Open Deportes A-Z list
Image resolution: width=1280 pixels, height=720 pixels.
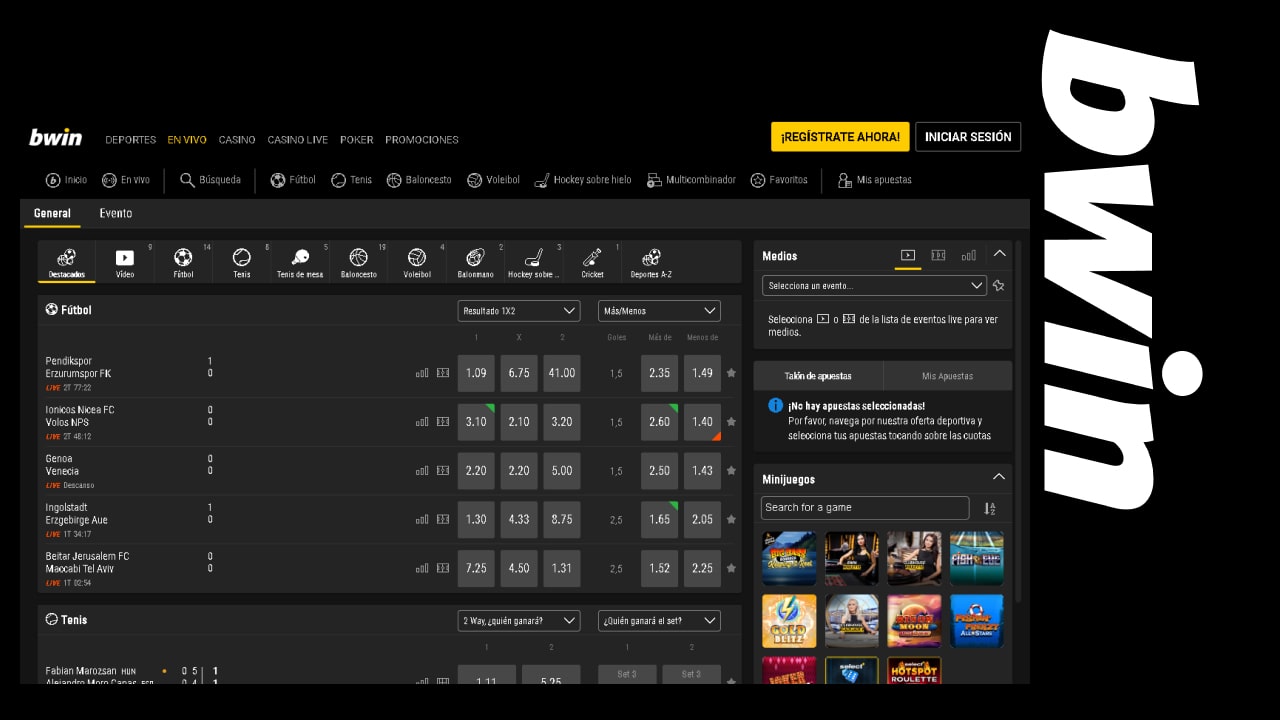pyautogui.click(x=651, y=263)
